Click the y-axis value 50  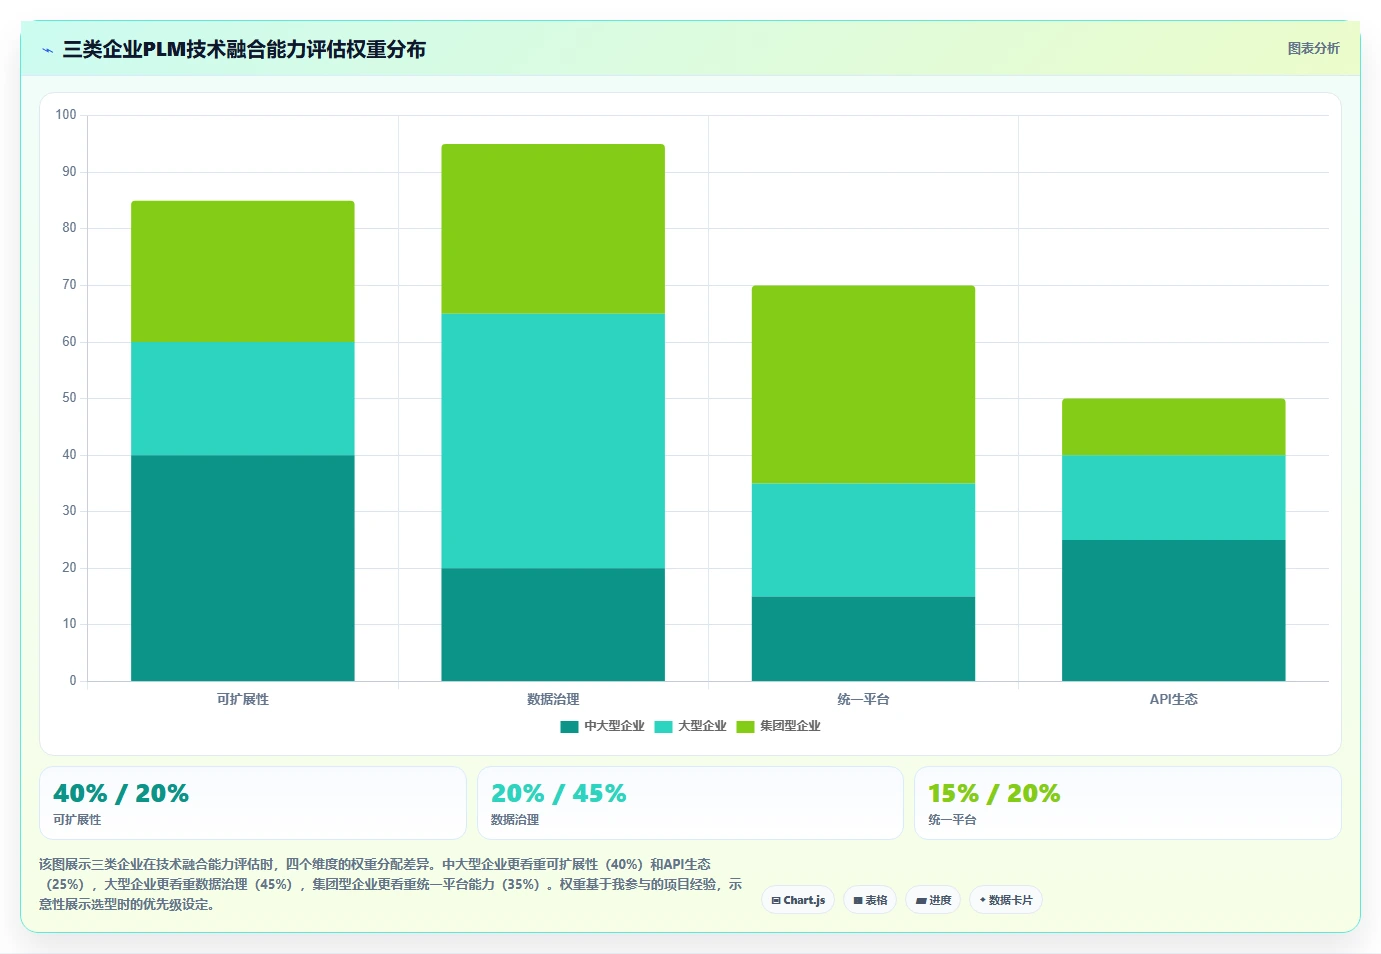(69, 398)
